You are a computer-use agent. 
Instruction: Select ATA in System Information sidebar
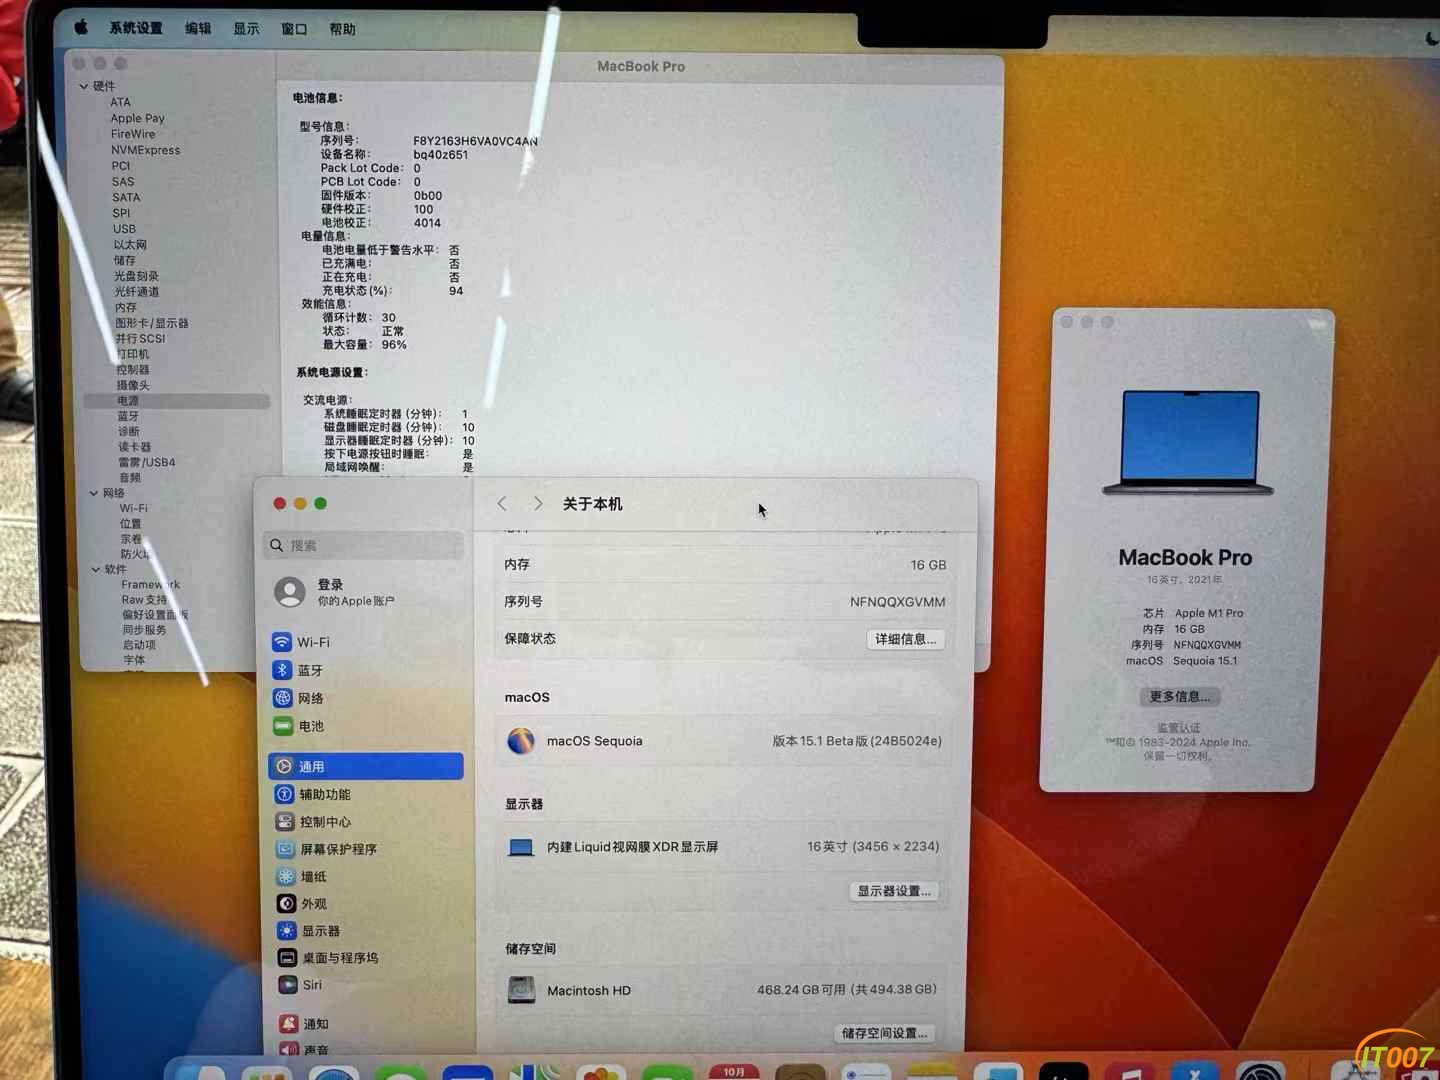coord(120,102)
